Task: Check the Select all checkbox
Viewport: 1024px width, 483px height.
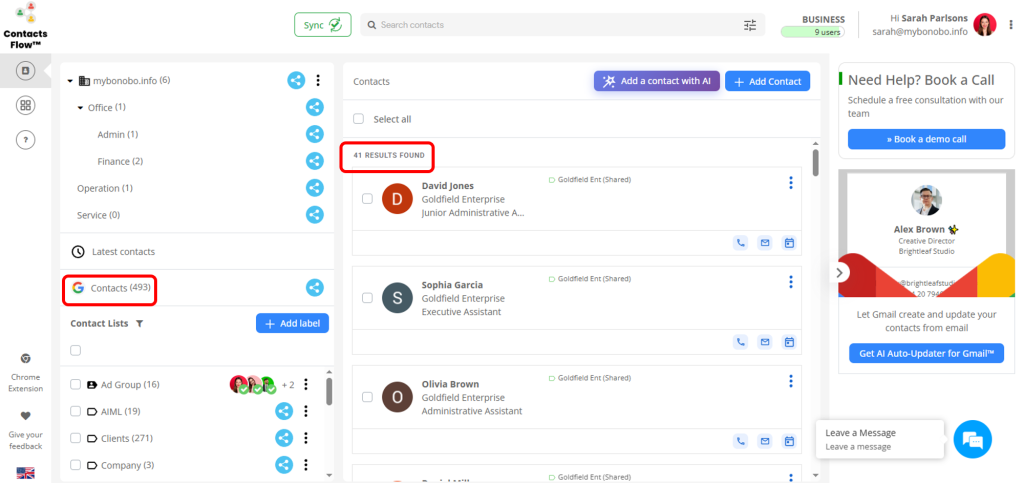Action: (x=359, y=119)
